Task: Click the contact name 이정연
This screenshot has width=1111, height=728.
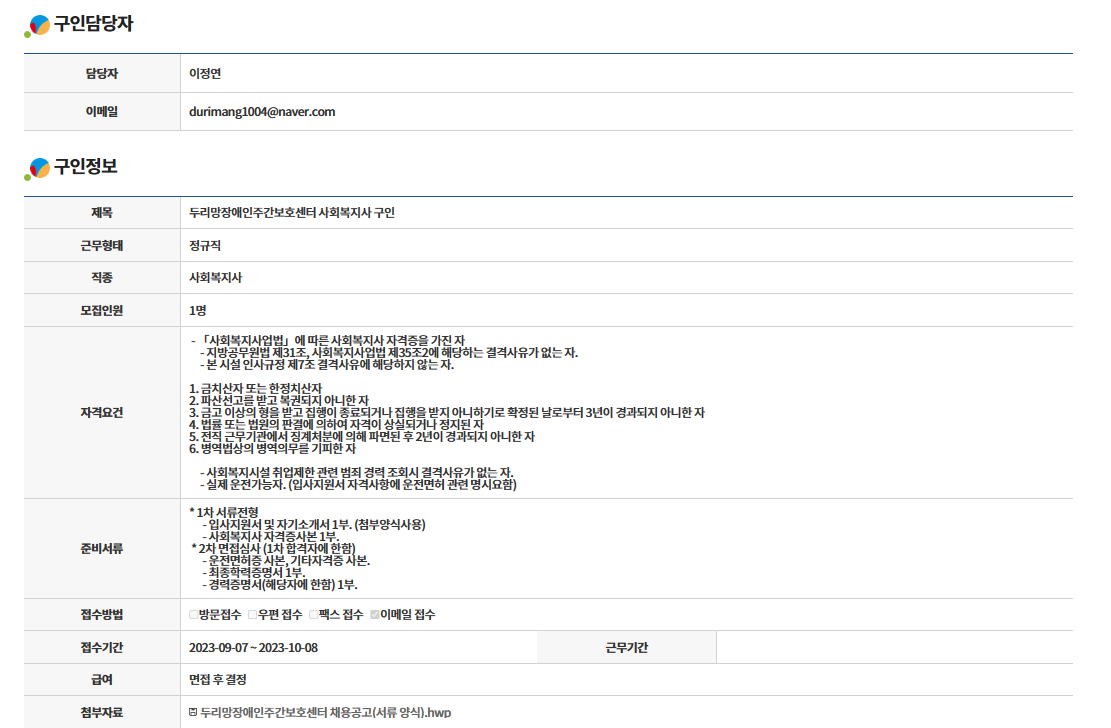Action: click(205, 73)
